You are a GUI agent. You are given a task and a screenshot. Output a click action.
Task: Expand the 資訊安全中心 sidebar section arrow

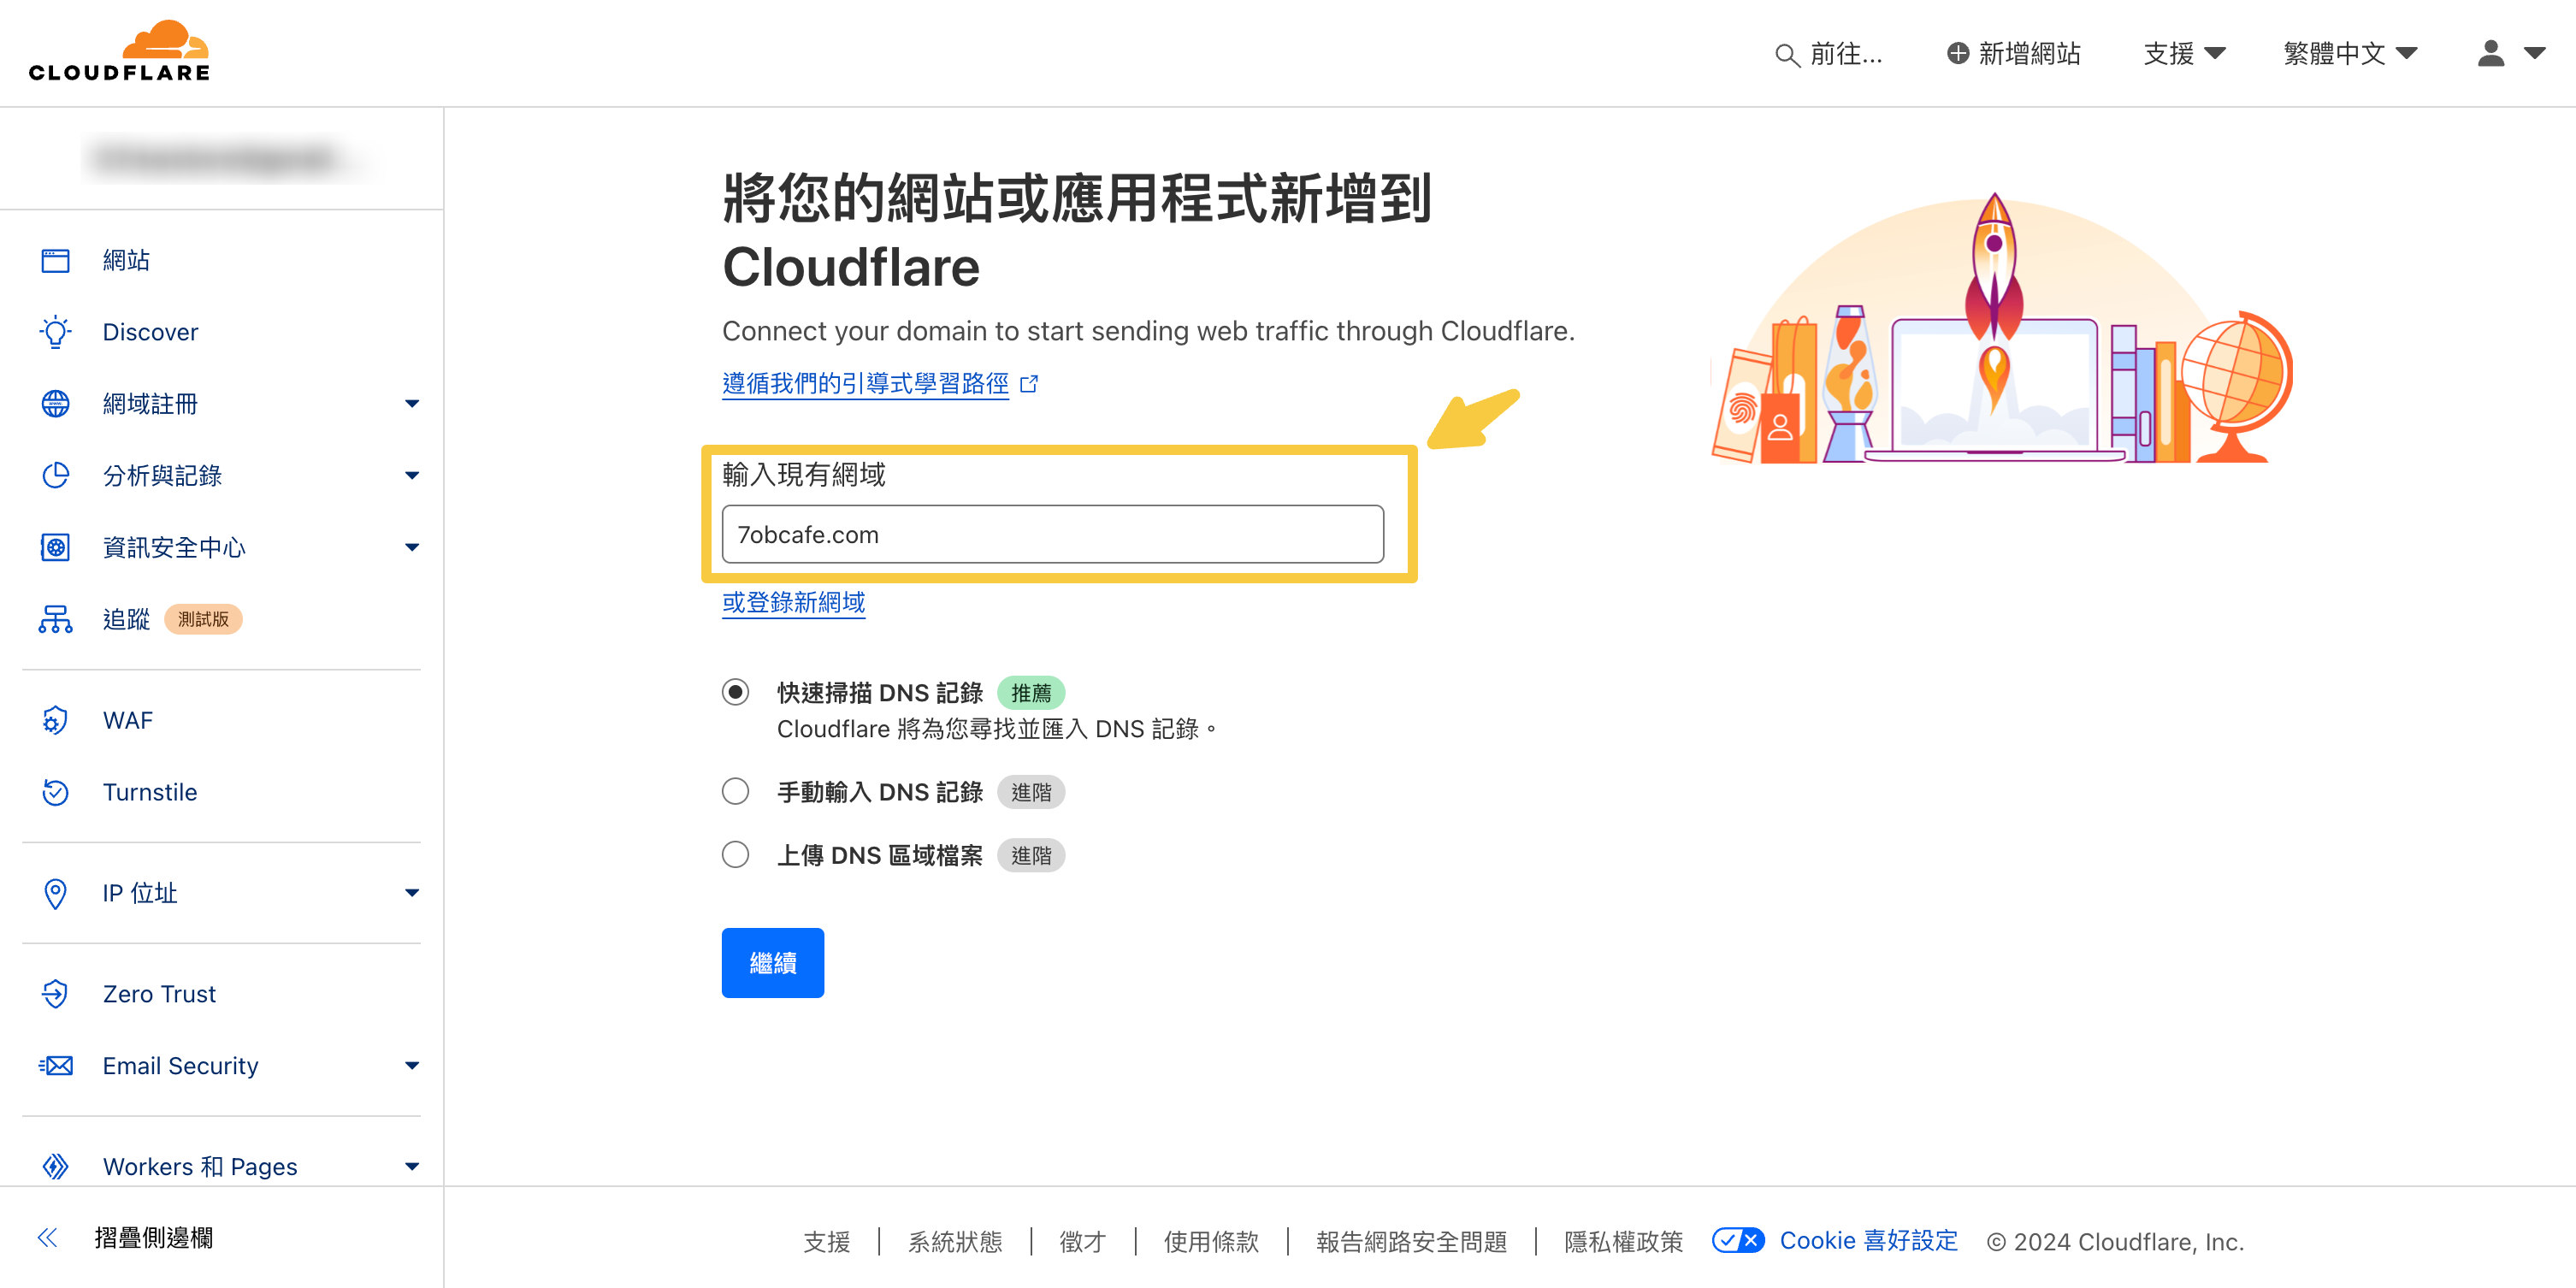[x=412, y=547]
